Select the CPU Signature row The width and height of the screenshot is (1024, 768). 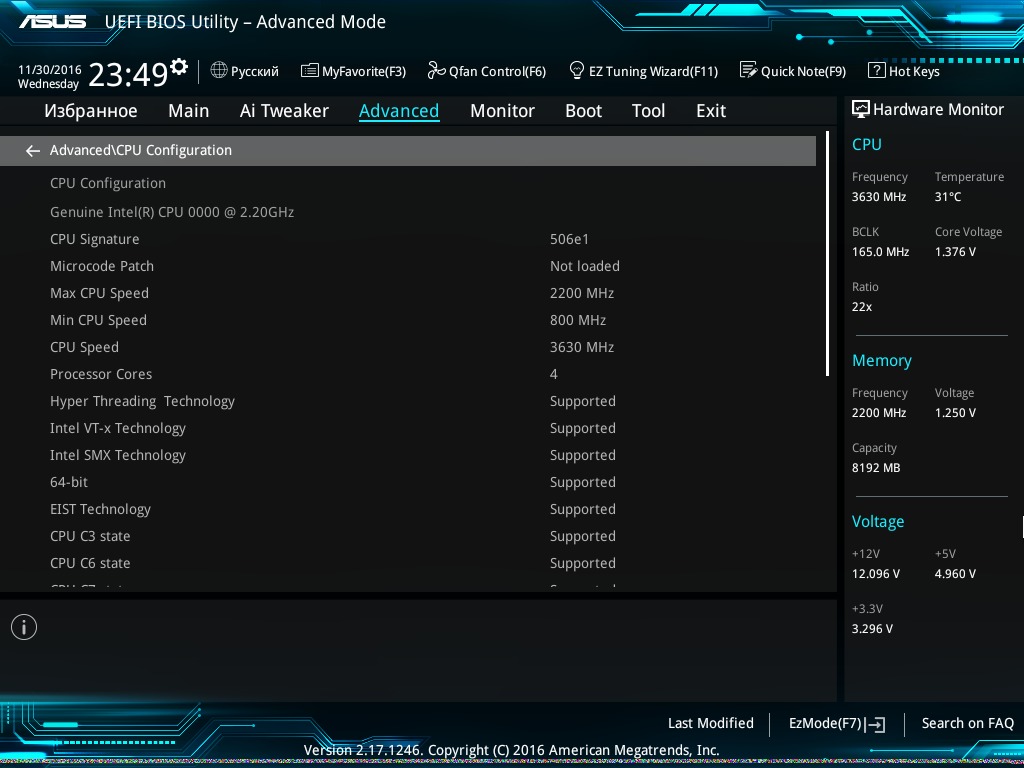click(x=408, y=239)
